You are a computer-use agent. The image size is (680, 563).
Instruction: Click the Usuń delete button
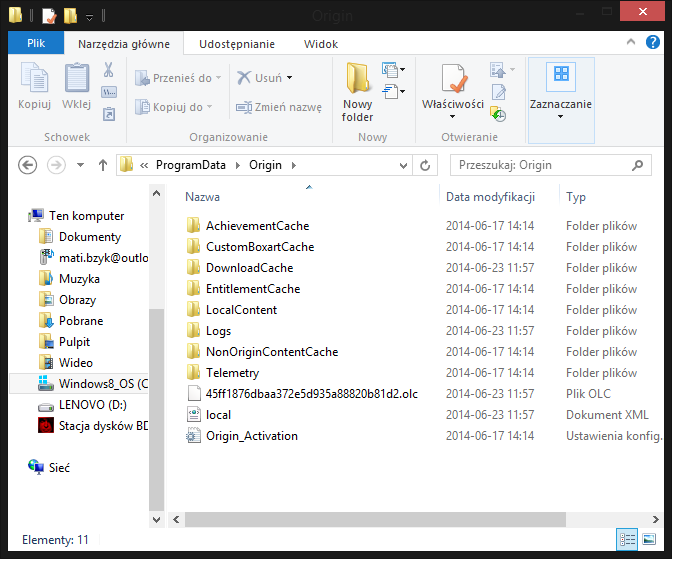pos(265,78)
